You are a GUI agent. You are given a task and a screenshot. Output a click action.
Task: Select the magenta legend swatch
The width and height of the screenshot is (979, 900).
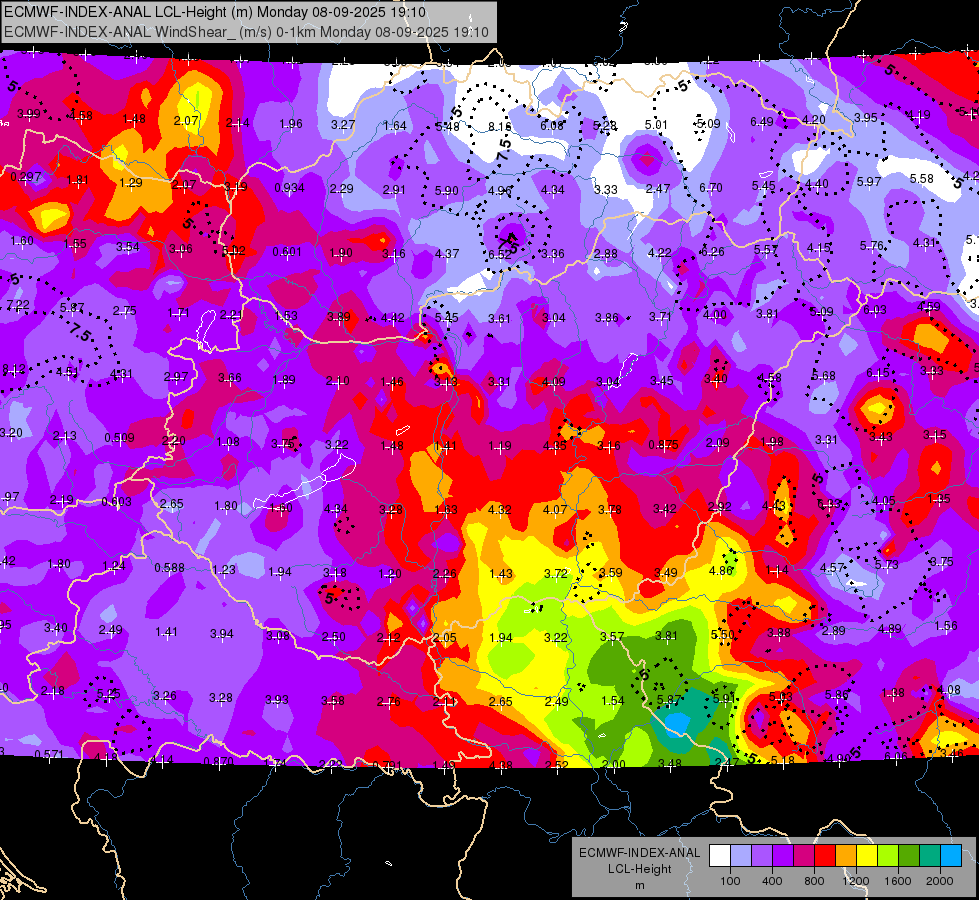(x=804, y=855)
